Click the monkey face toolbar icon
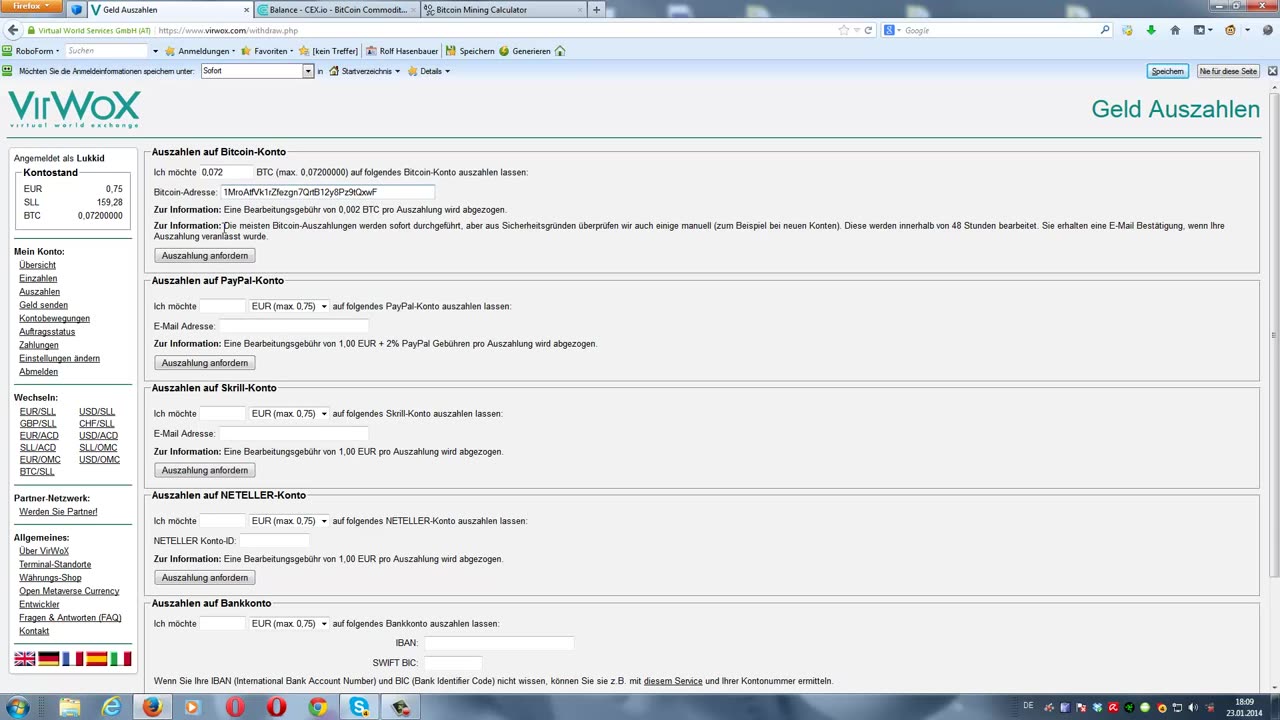The width and height of the screenshot is (1280, 720). 1230,30
